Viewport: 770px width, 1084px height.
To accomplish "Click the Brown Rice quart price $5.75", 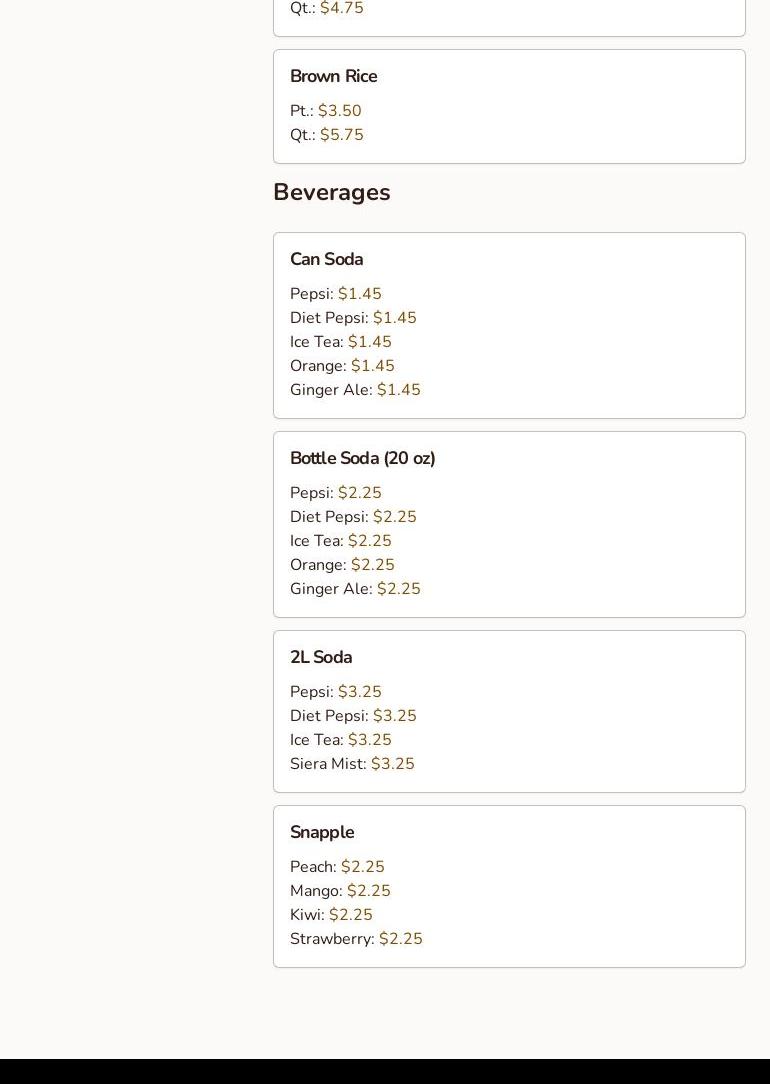I will pos(342,135).
